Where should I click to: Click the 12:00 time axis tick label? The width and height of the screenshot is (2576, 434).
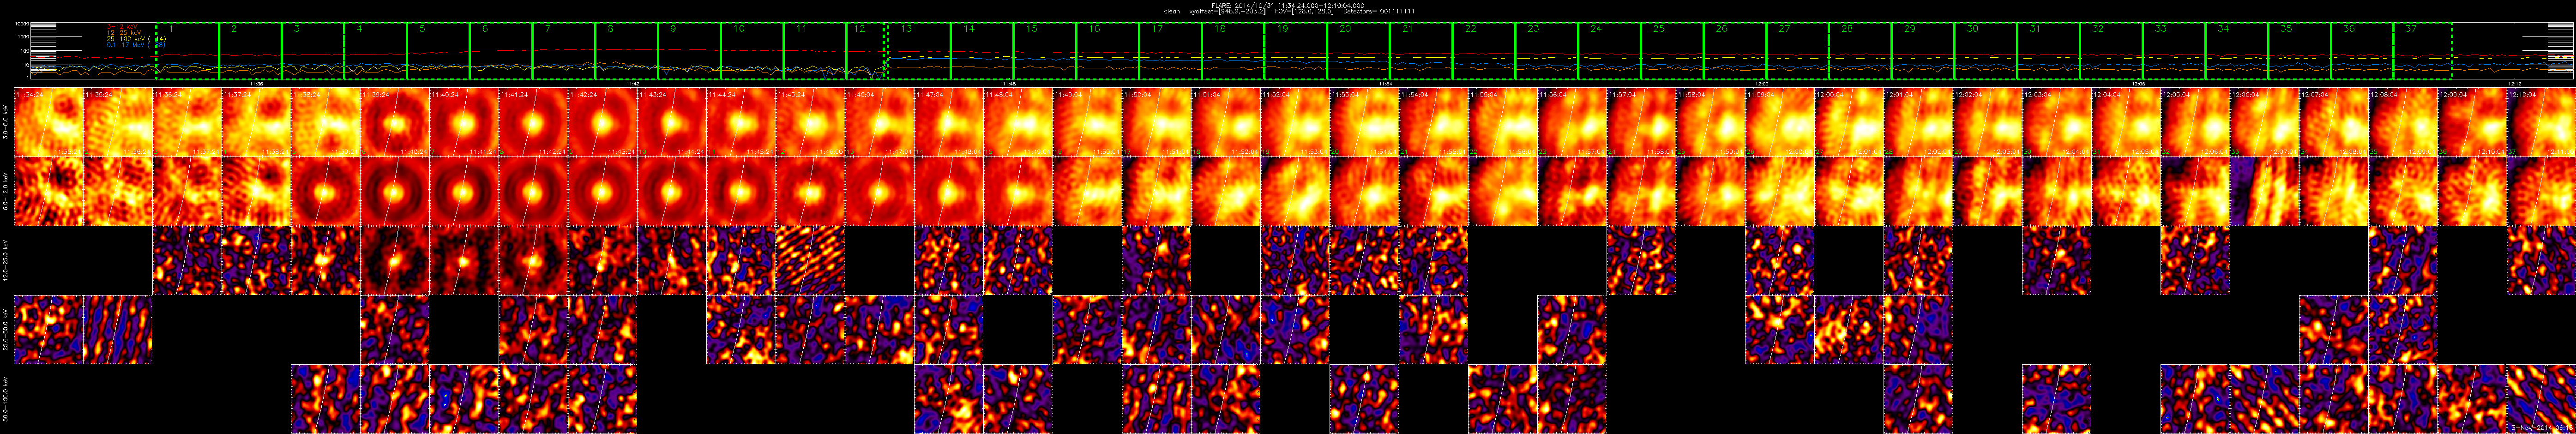(x=1761, y=83)
